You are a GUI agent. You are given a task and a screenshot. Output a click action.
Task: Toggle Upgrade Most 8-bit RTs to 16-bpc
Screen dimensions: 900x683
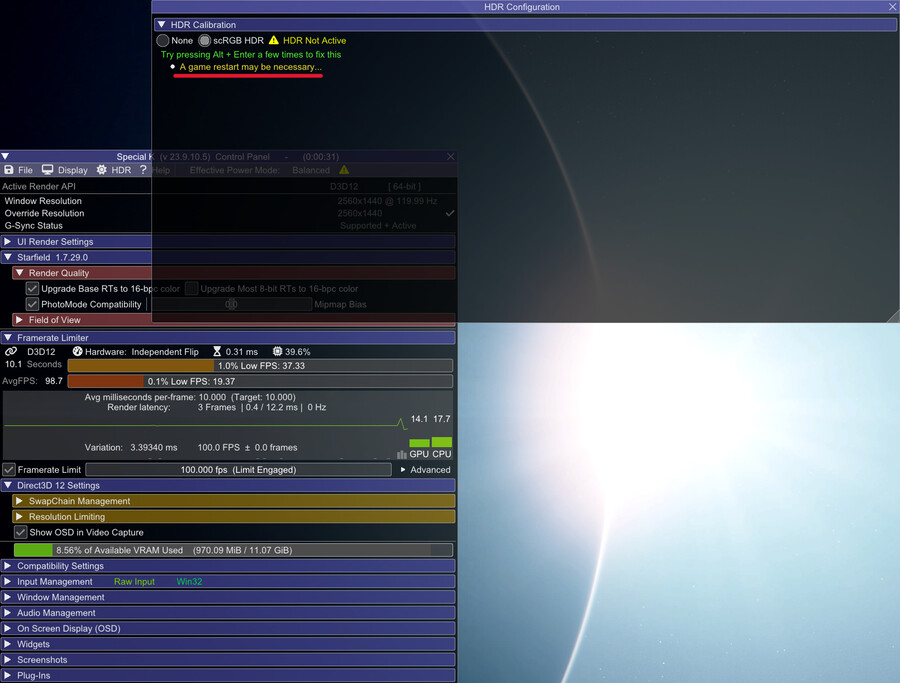click(192, 289)
